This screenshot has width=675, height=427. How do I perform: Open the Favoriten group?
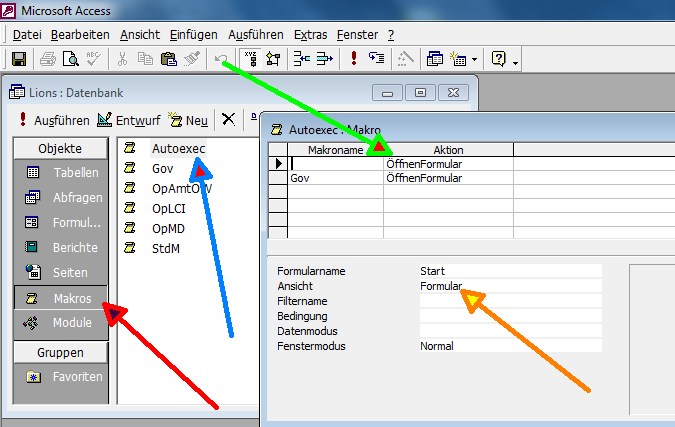click(61, 377)
